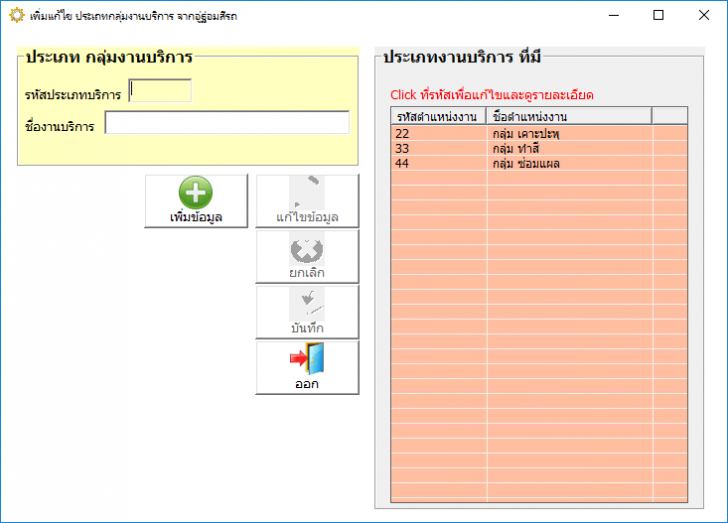
Task: Click the gear icon in title bar
Action: (16, 15)
